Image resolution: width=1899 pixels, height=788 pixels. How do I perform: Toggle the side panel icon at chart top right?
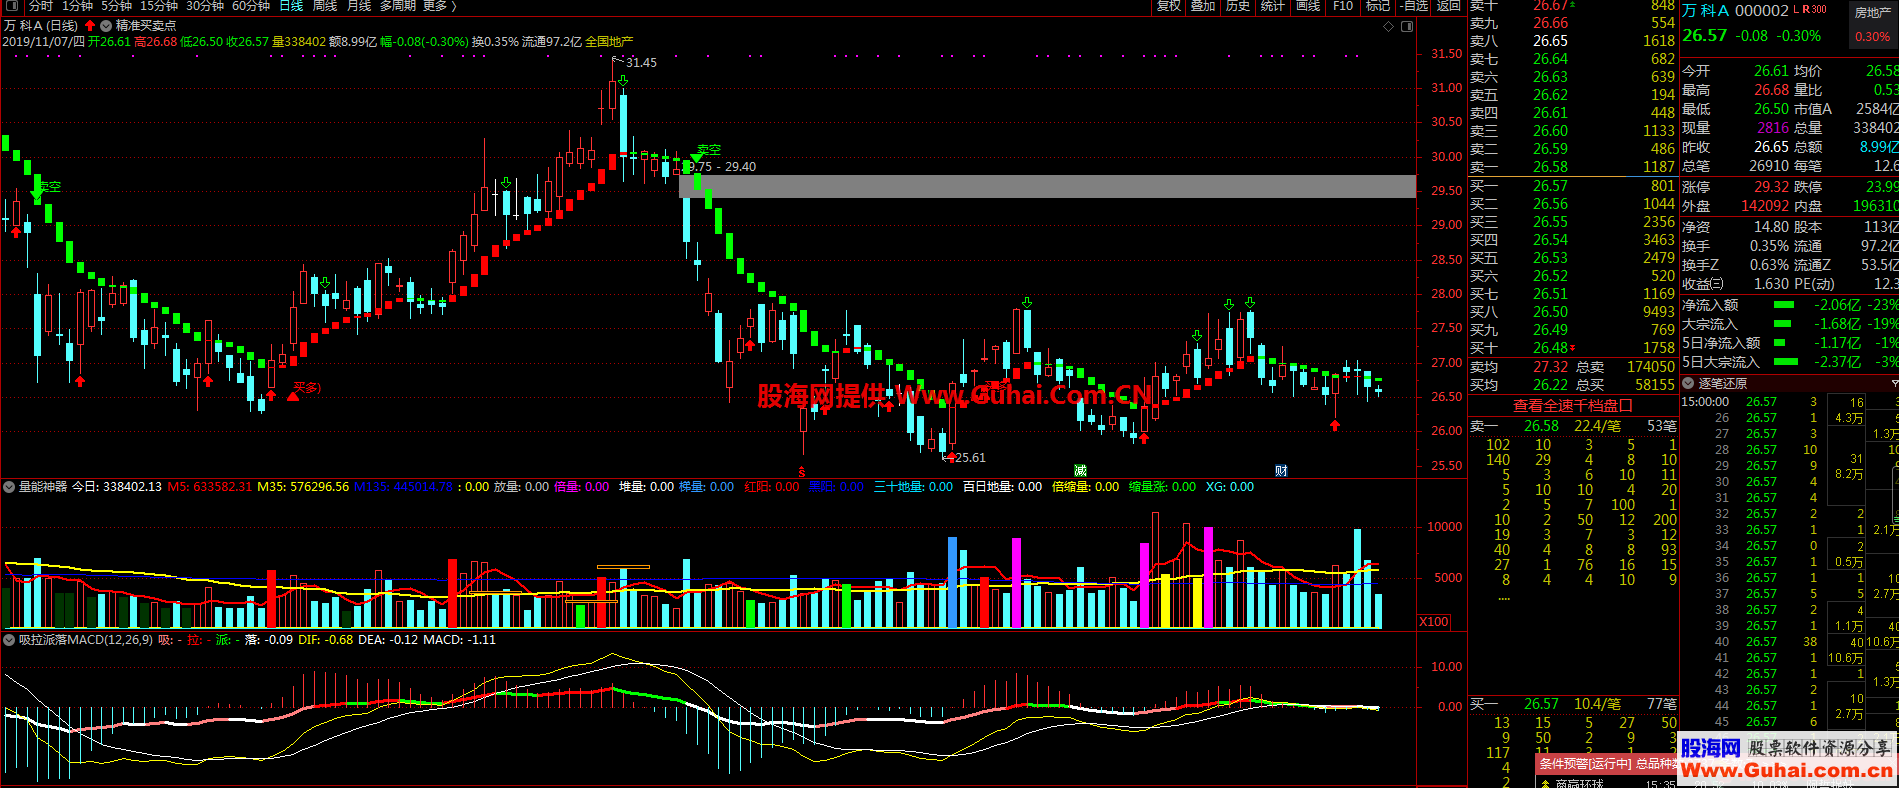point(1407,26)
